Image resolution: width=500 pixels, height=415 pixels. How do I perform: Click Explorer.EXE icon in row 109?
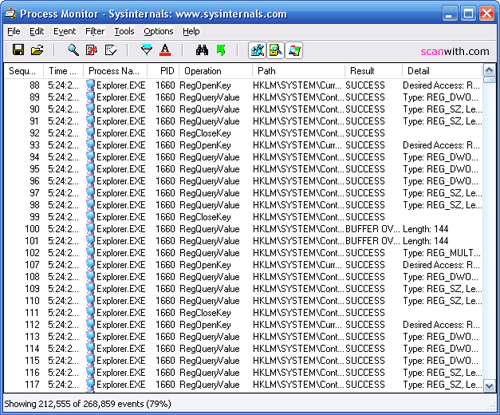(90, 289)
